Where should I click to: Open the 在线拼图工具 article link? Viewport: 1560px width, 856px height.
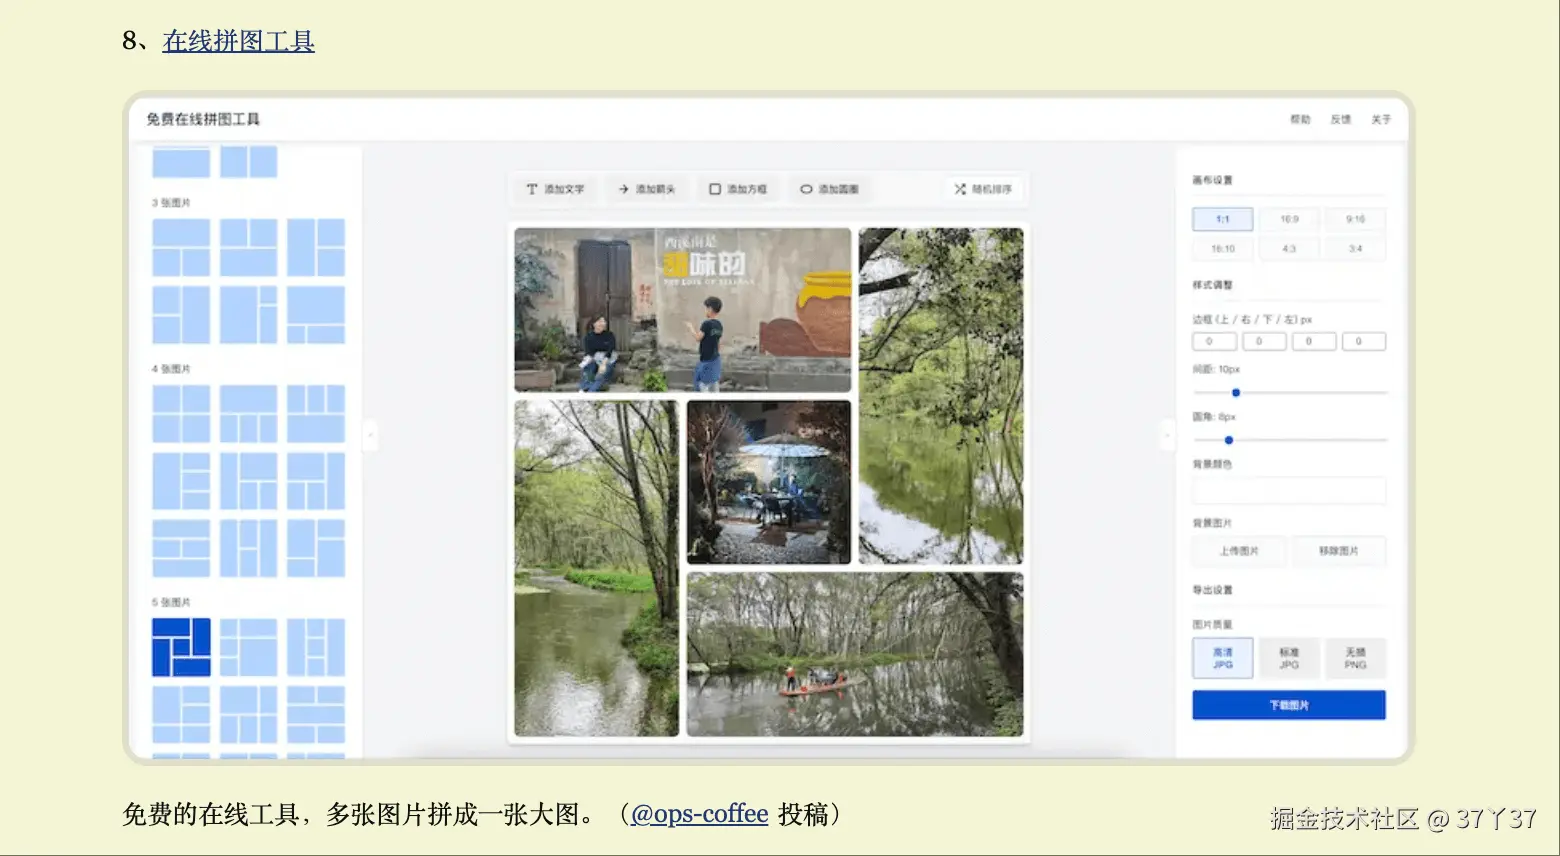238,41
